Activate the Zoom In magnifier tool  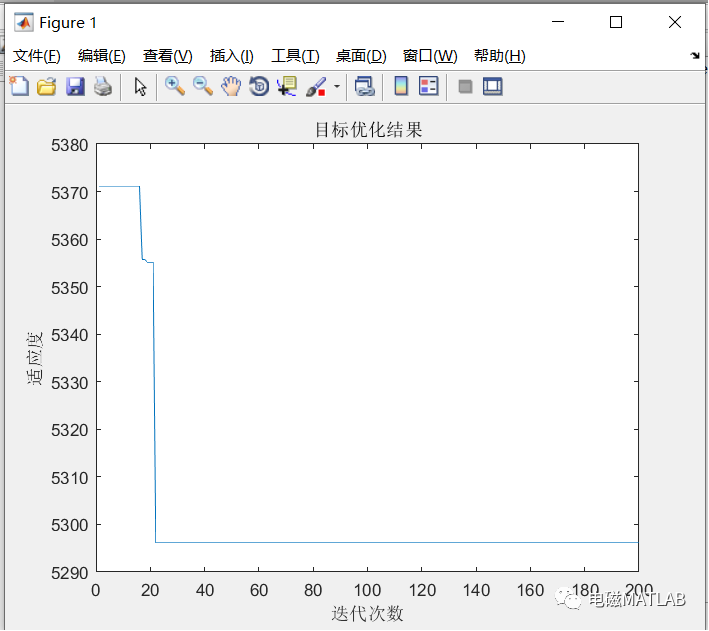pos(175,86)
